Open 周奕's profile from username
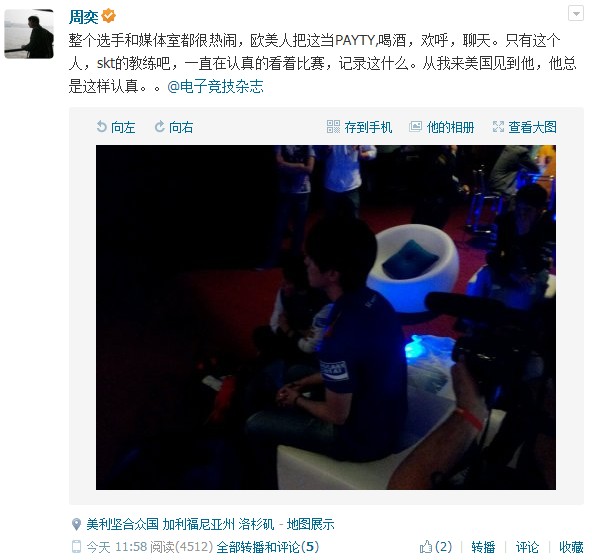 [84, 17]
